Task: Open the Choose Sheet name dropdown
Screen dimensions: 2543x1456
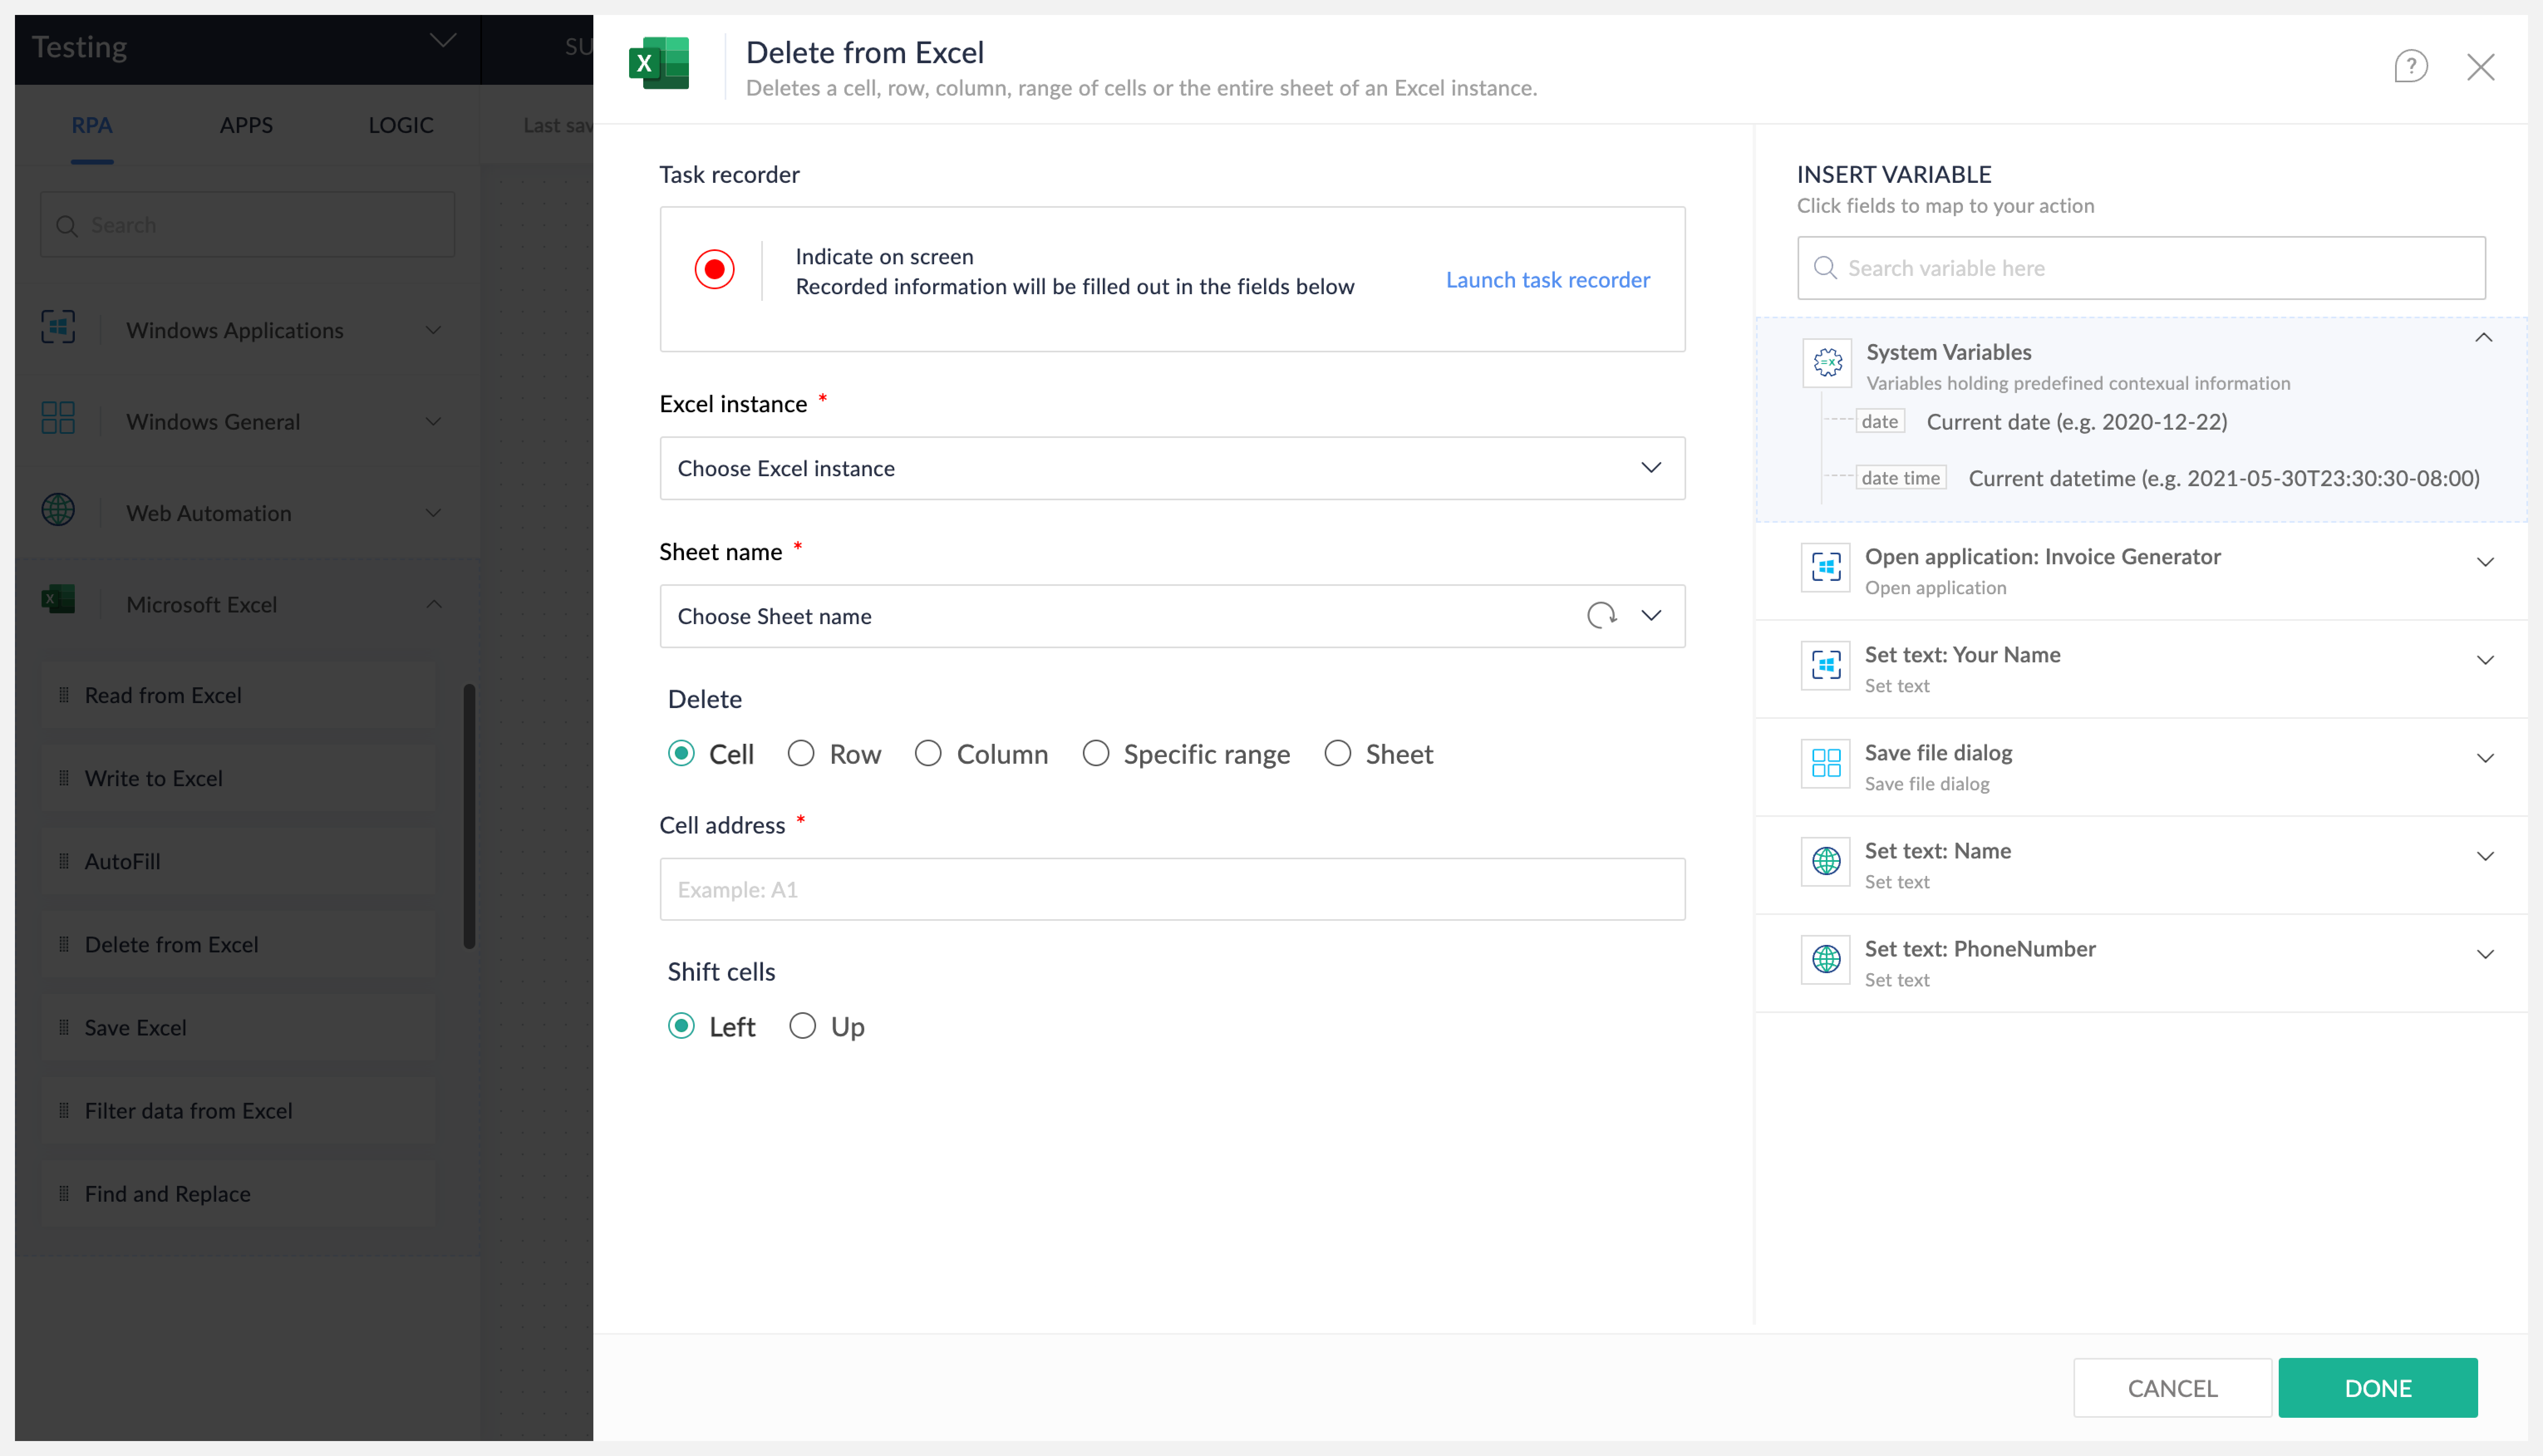Action: pos(1120,616)
